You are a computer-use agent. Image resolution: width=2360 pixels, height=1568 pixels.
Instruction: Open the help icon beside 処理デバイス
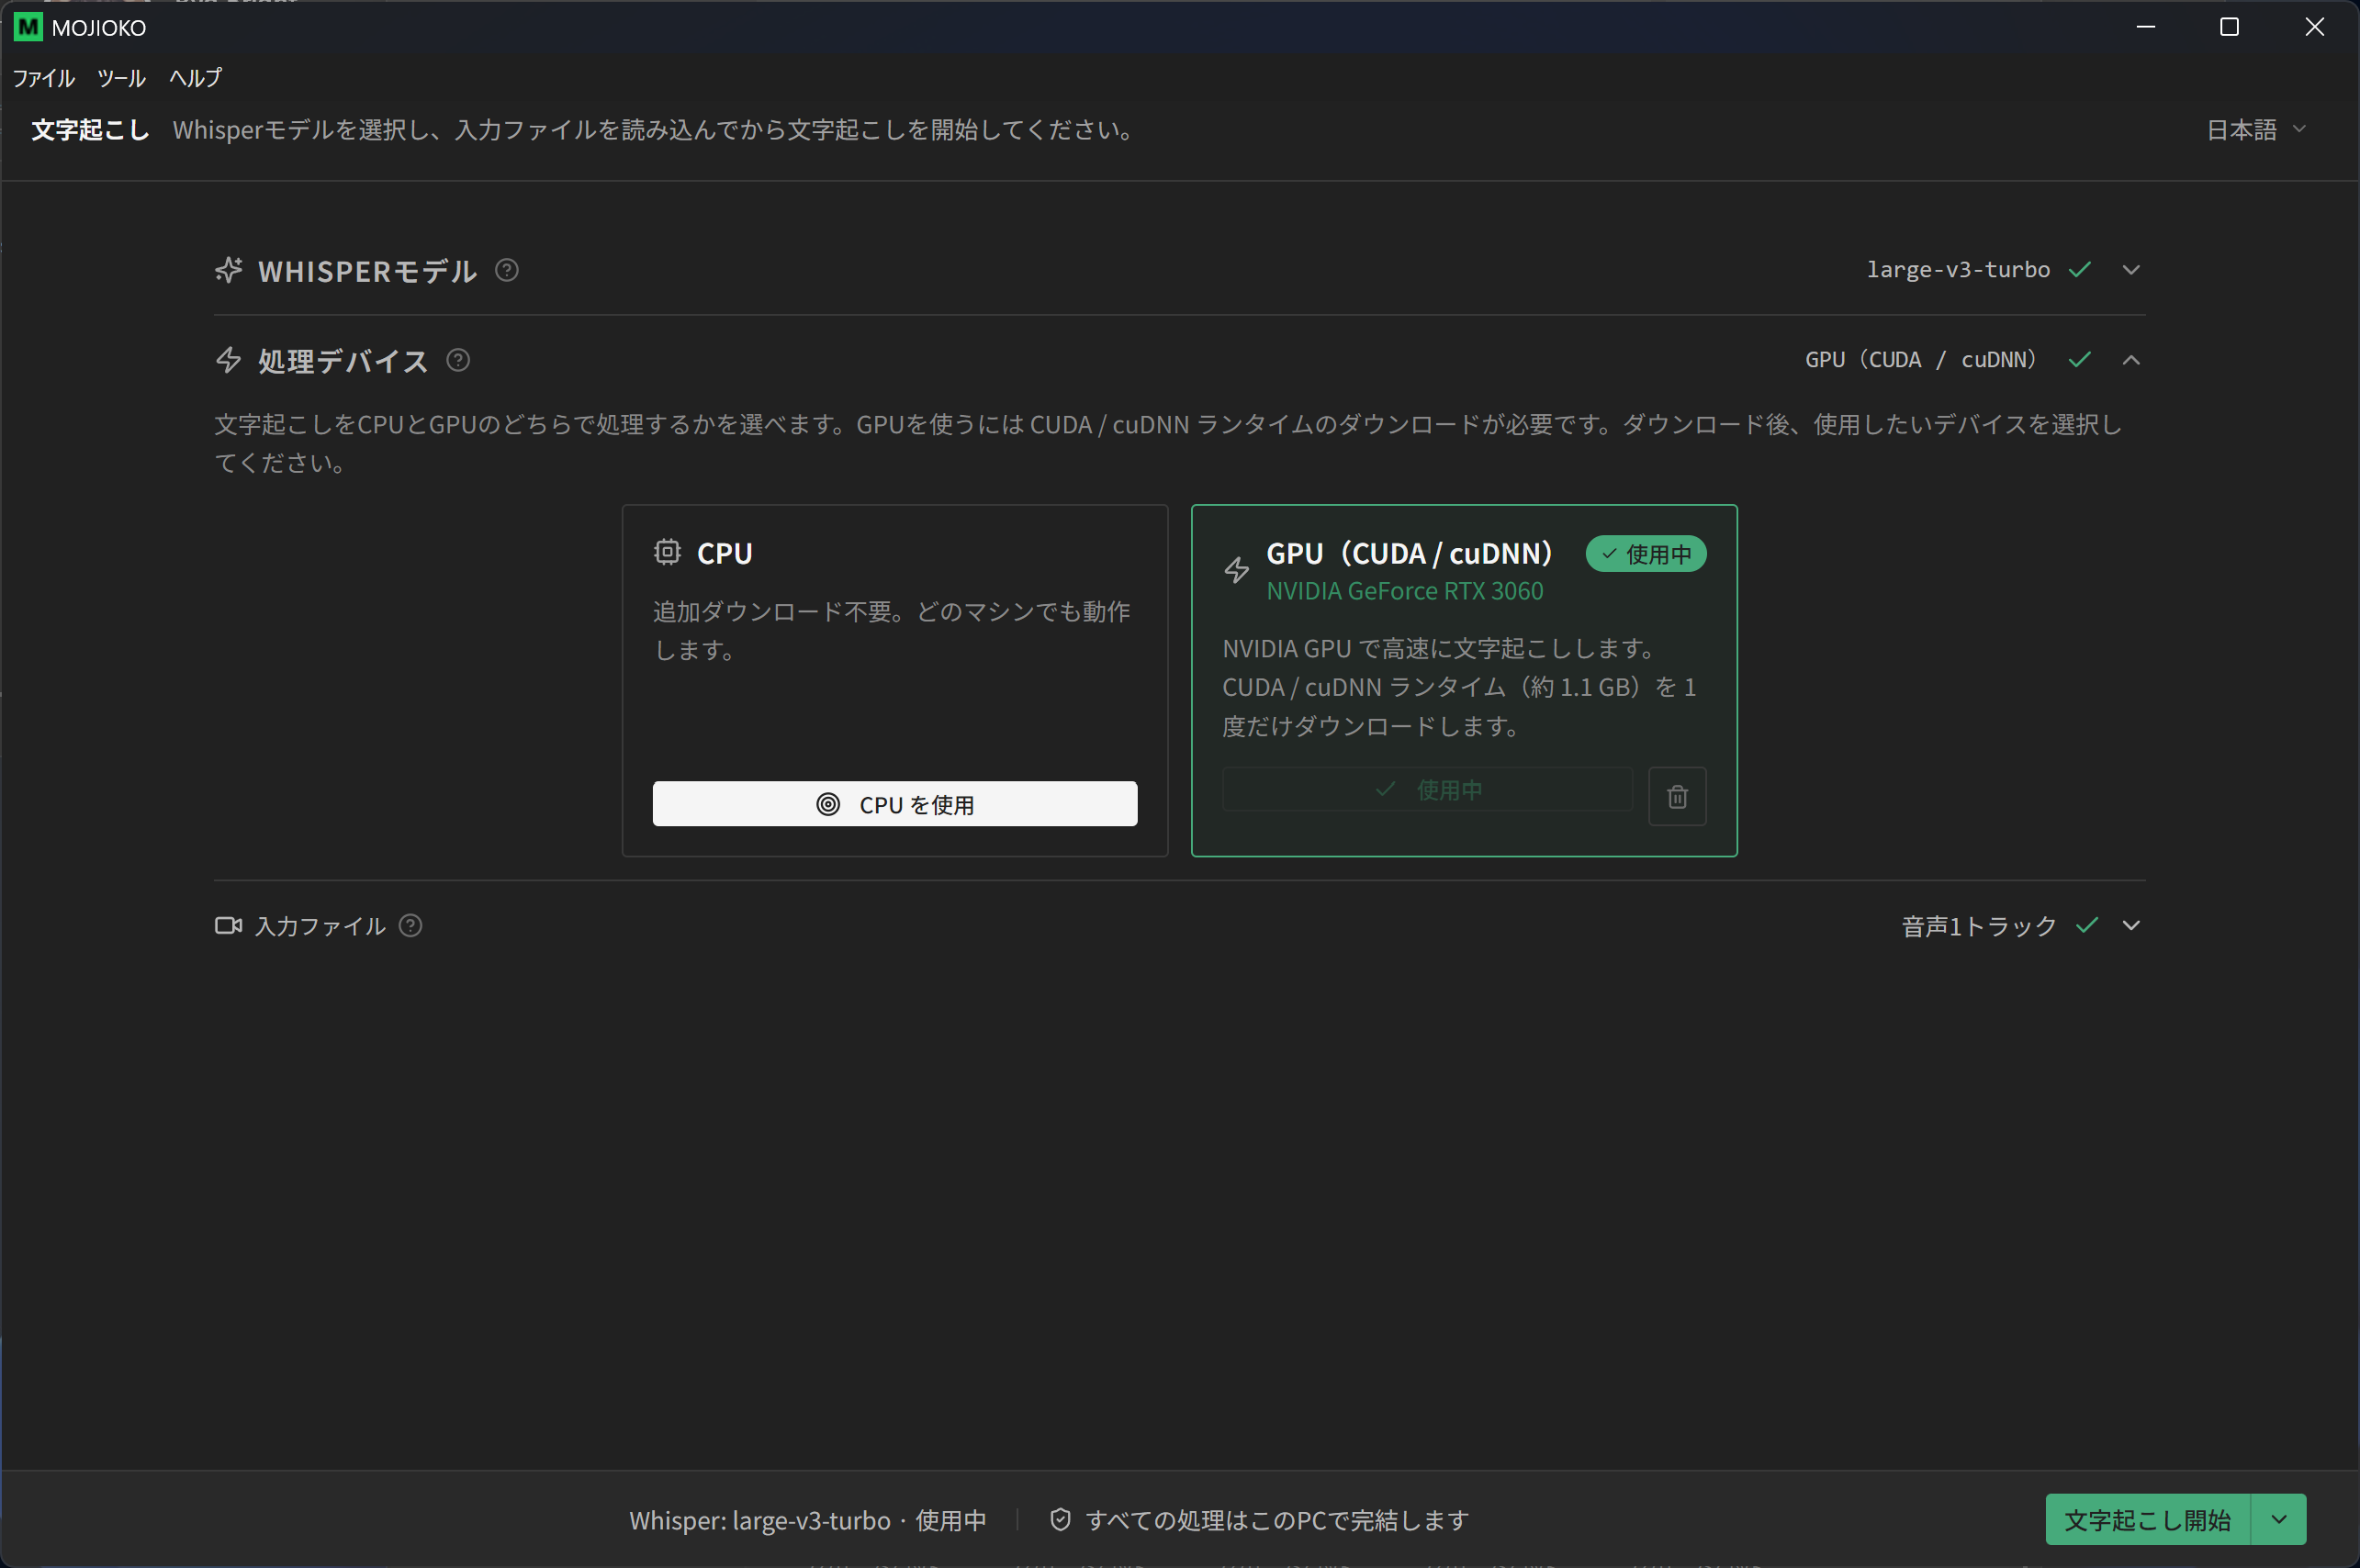[458, 360]
